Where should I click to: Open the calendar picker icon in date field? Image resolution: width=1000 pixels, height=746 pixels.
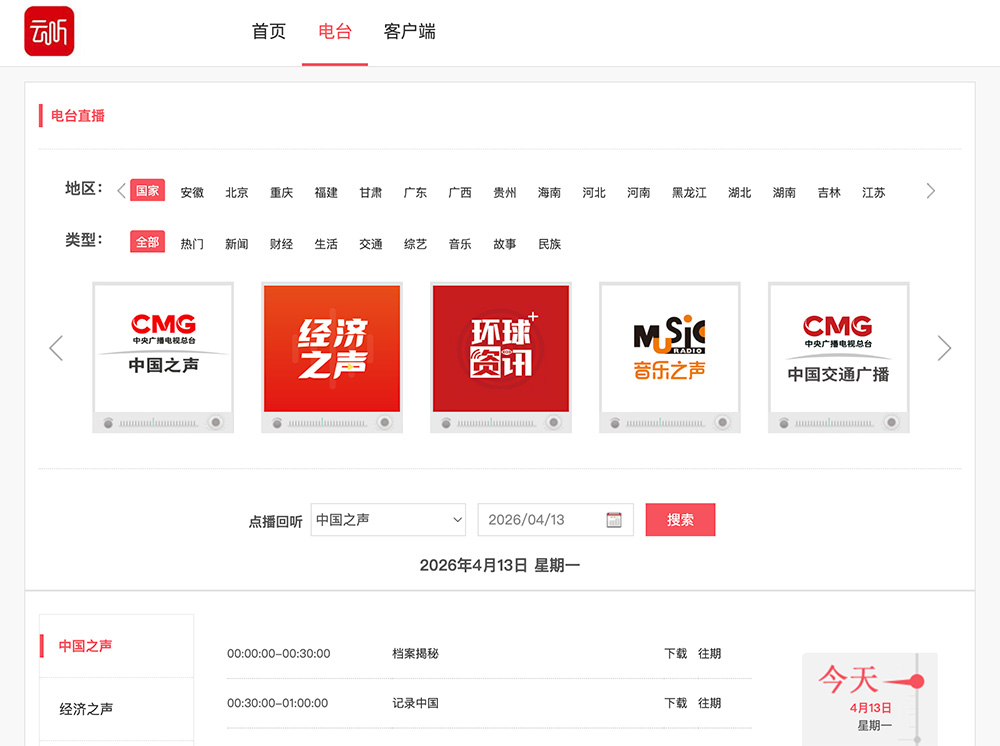(x=614, y=520)
